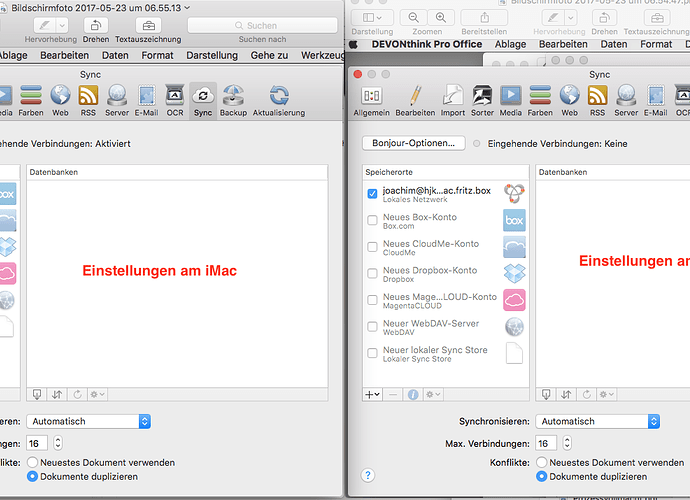Uncheck joachim@hjk...ac.fritz.box sync location
This screenshot has height=500, width=690.
(372, 194)
